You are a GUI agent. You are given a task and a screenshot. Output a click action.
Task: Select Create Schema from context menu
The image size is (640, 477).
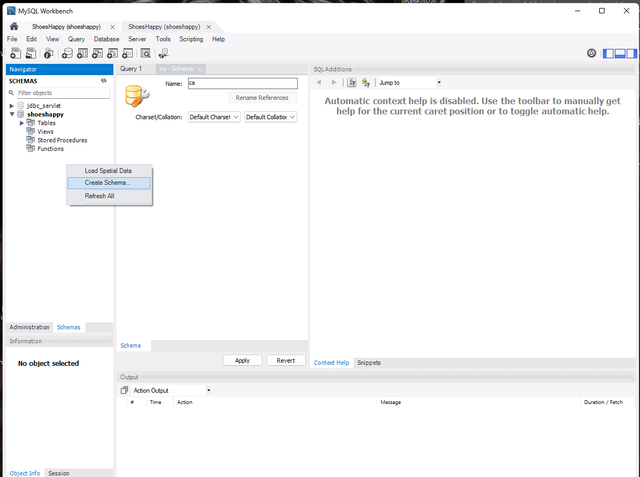point(109,183)
